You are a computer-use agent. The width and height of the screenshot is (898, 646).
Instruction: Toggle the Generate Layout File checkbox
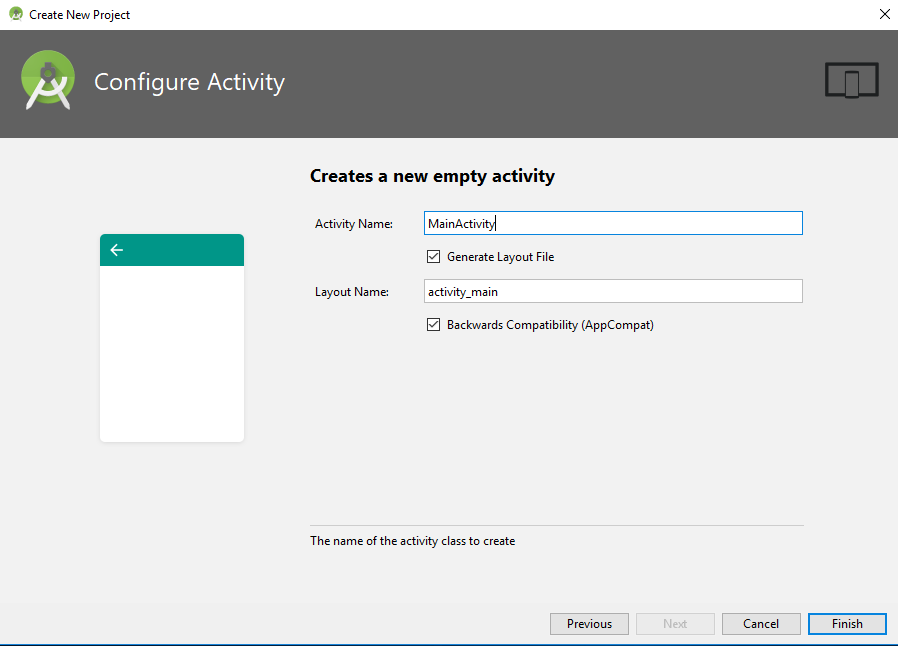(434, 257)
